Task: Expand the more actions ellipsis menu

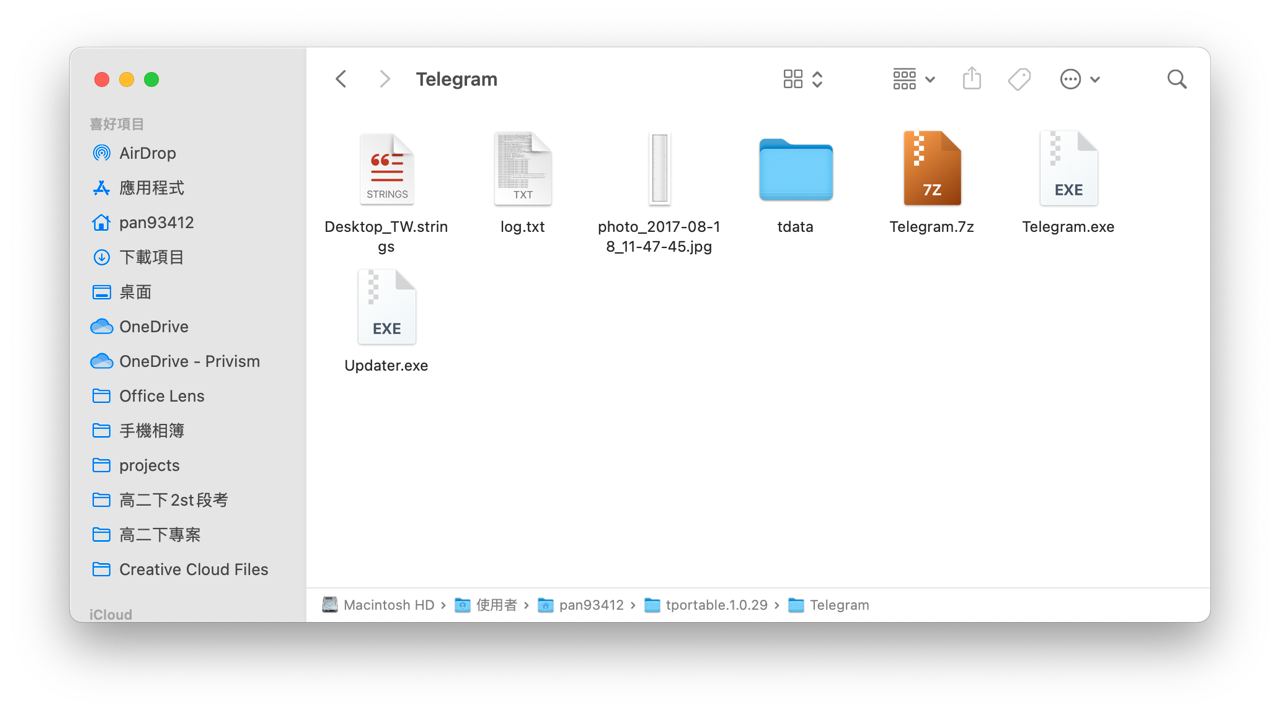Action: (1080, 79)
